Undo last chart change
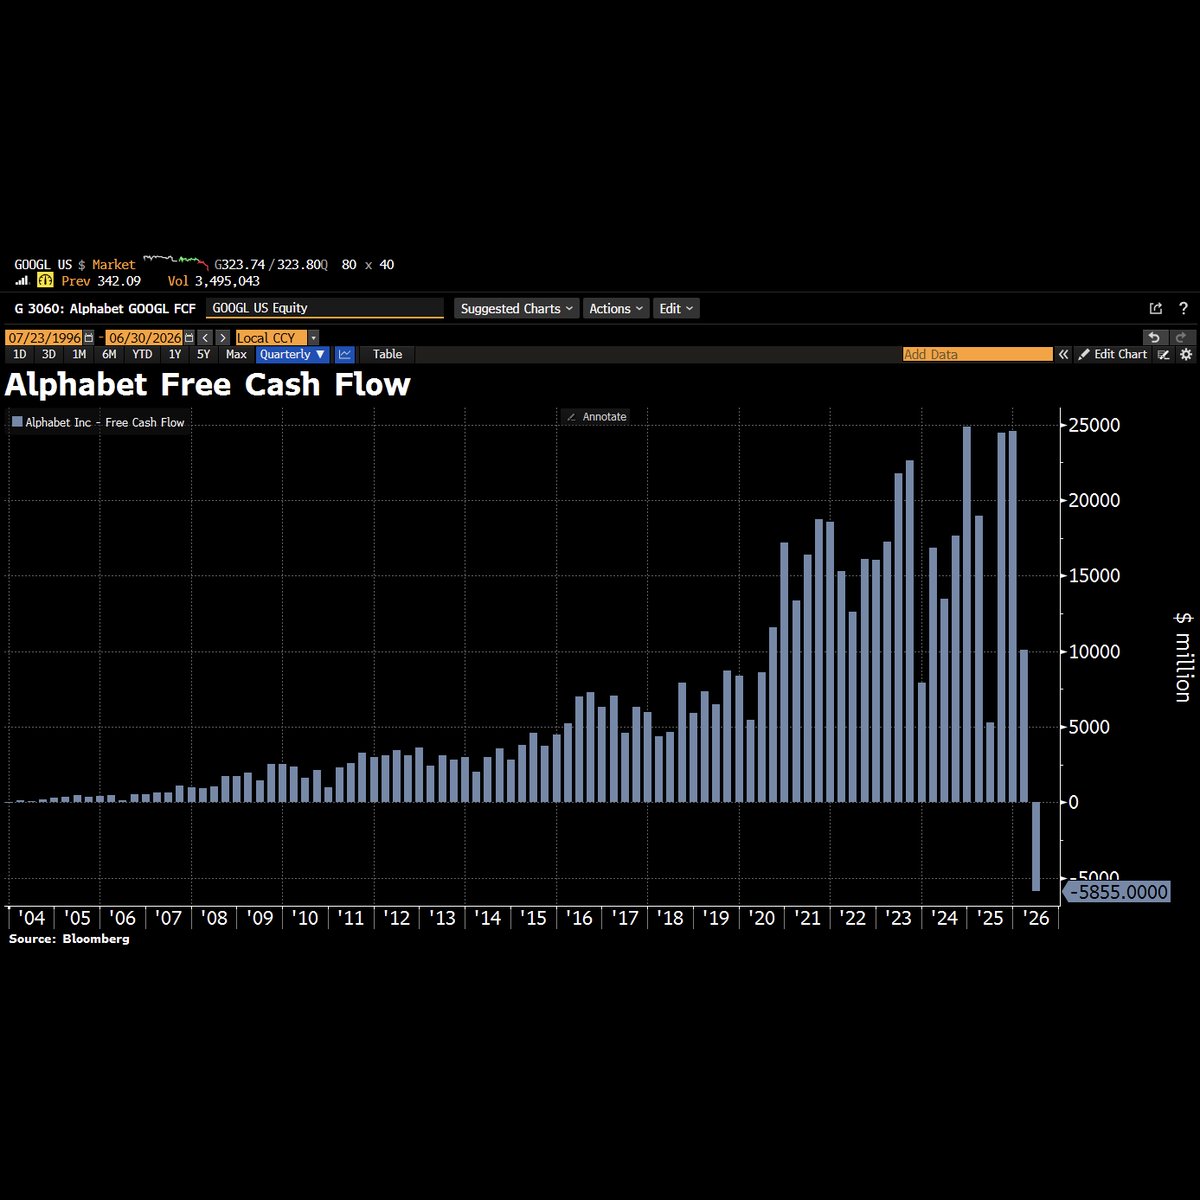 coord(1155,338)
